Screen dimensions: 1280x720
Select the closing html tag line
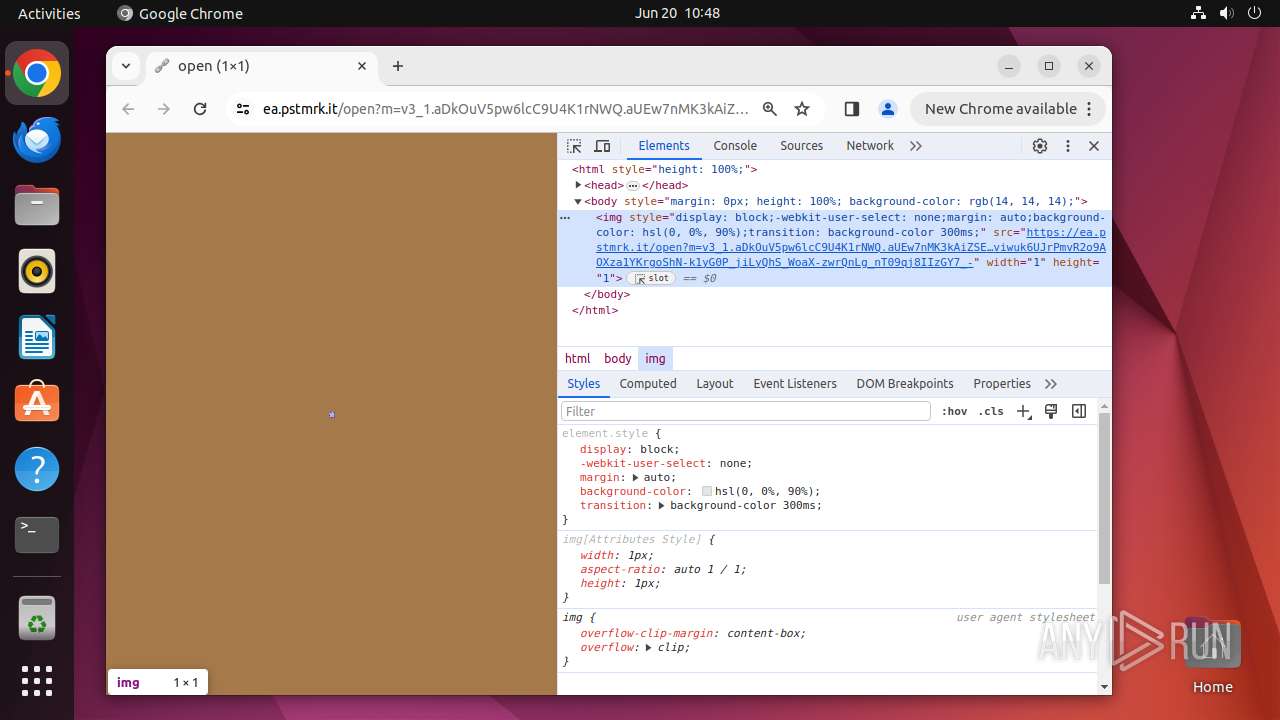coord(595,311)
